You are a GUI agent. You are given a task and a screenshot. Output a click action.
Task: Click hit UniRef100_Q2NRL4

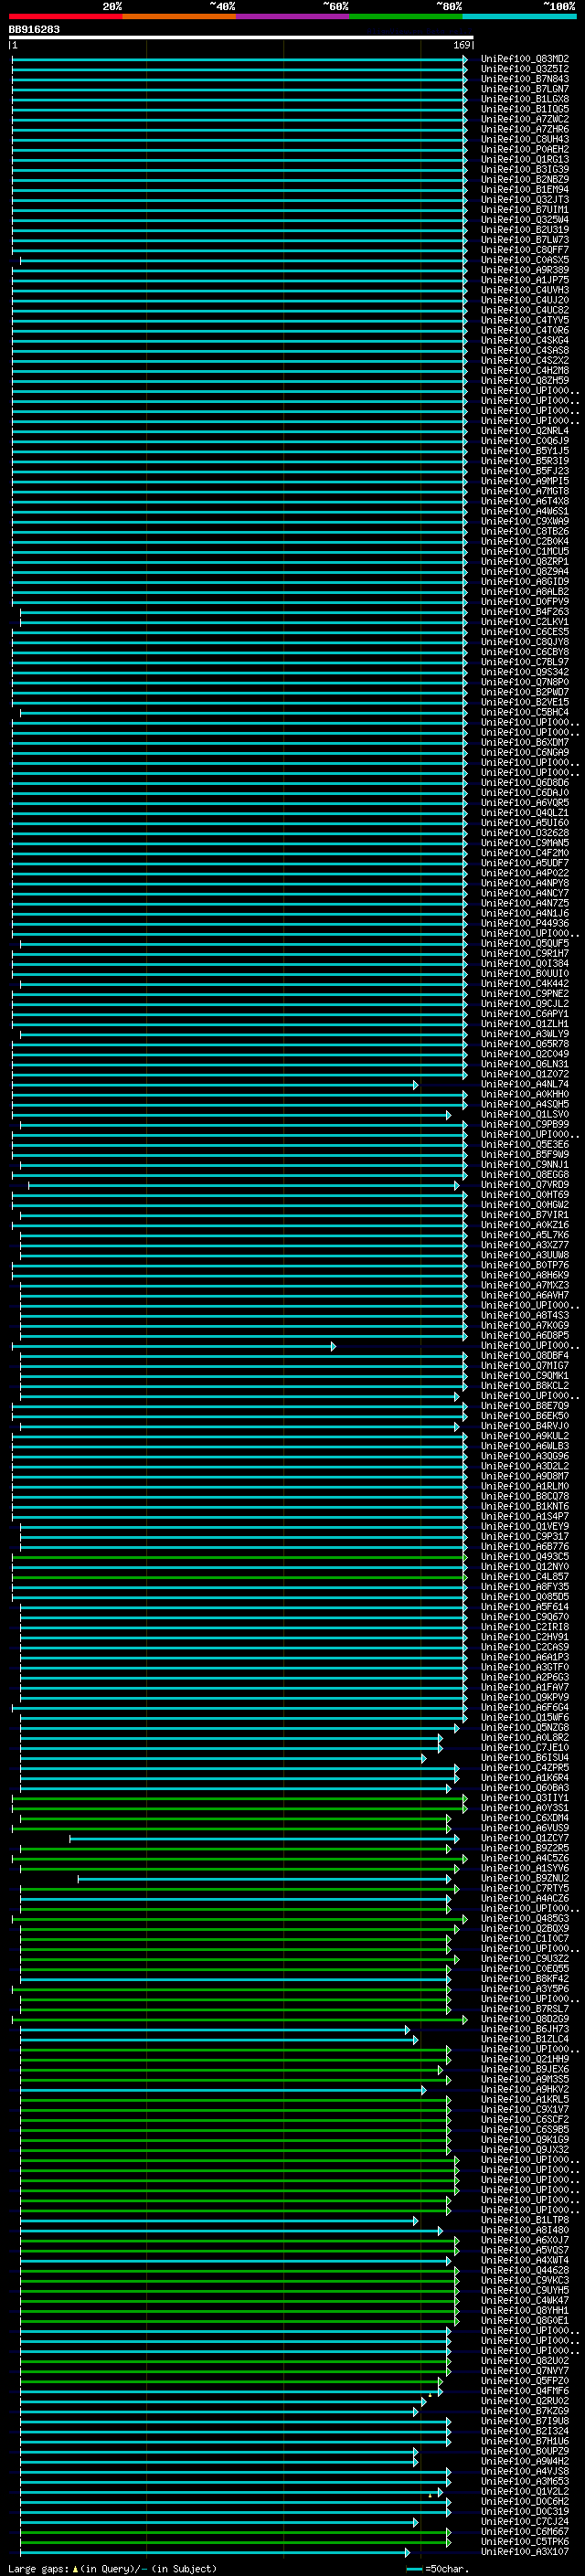pyautogui.click(x=525, y=431)
